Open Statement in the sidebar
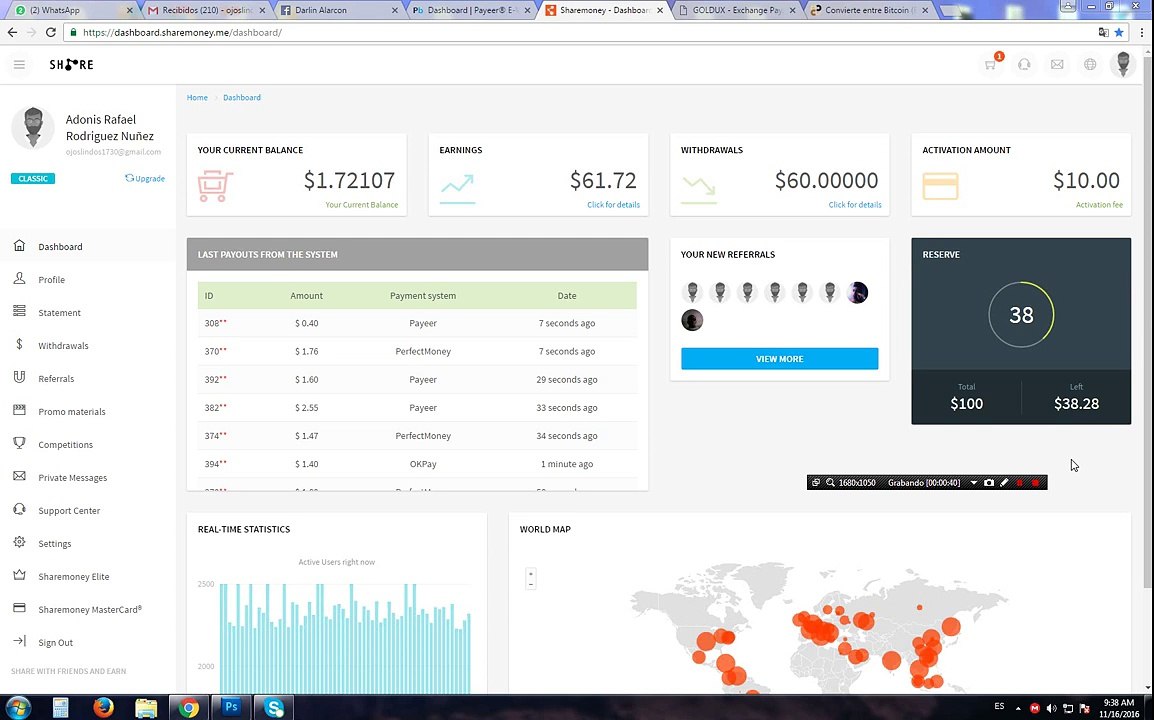Image resolution: width=1154 pixels, height=720 pixels. click(x=60, y=313)
